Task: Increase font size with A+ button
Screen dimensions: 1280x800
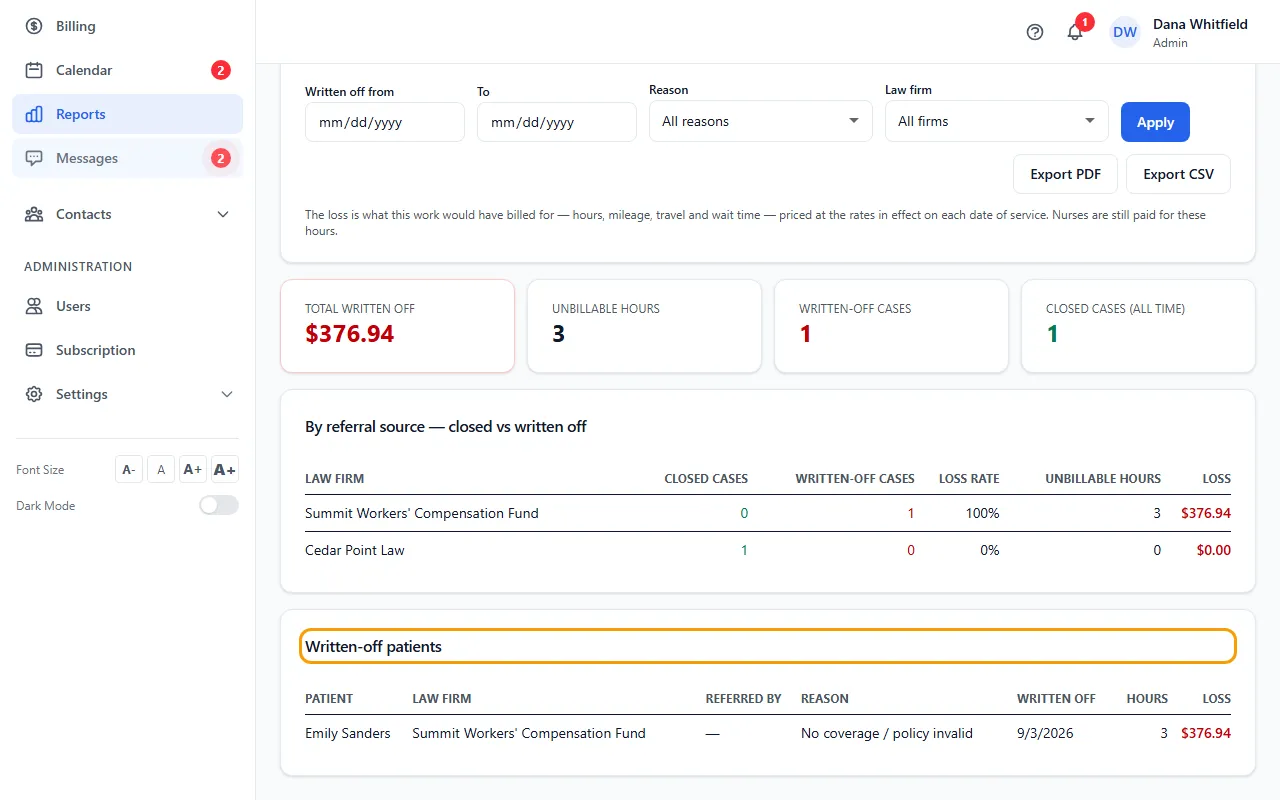Action: pyautogui.click(x=193, y=469)
